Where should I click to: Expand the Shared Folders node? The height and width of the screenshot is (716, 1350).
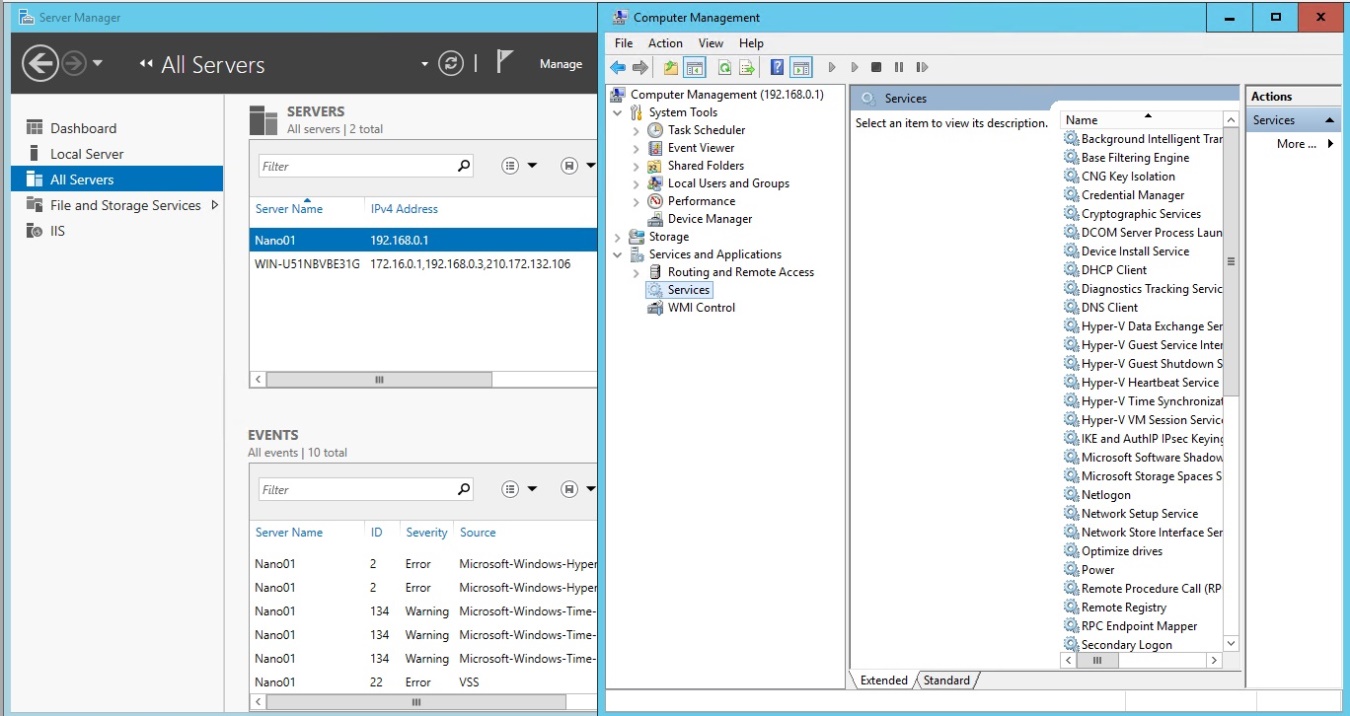[x=636, y=166]
